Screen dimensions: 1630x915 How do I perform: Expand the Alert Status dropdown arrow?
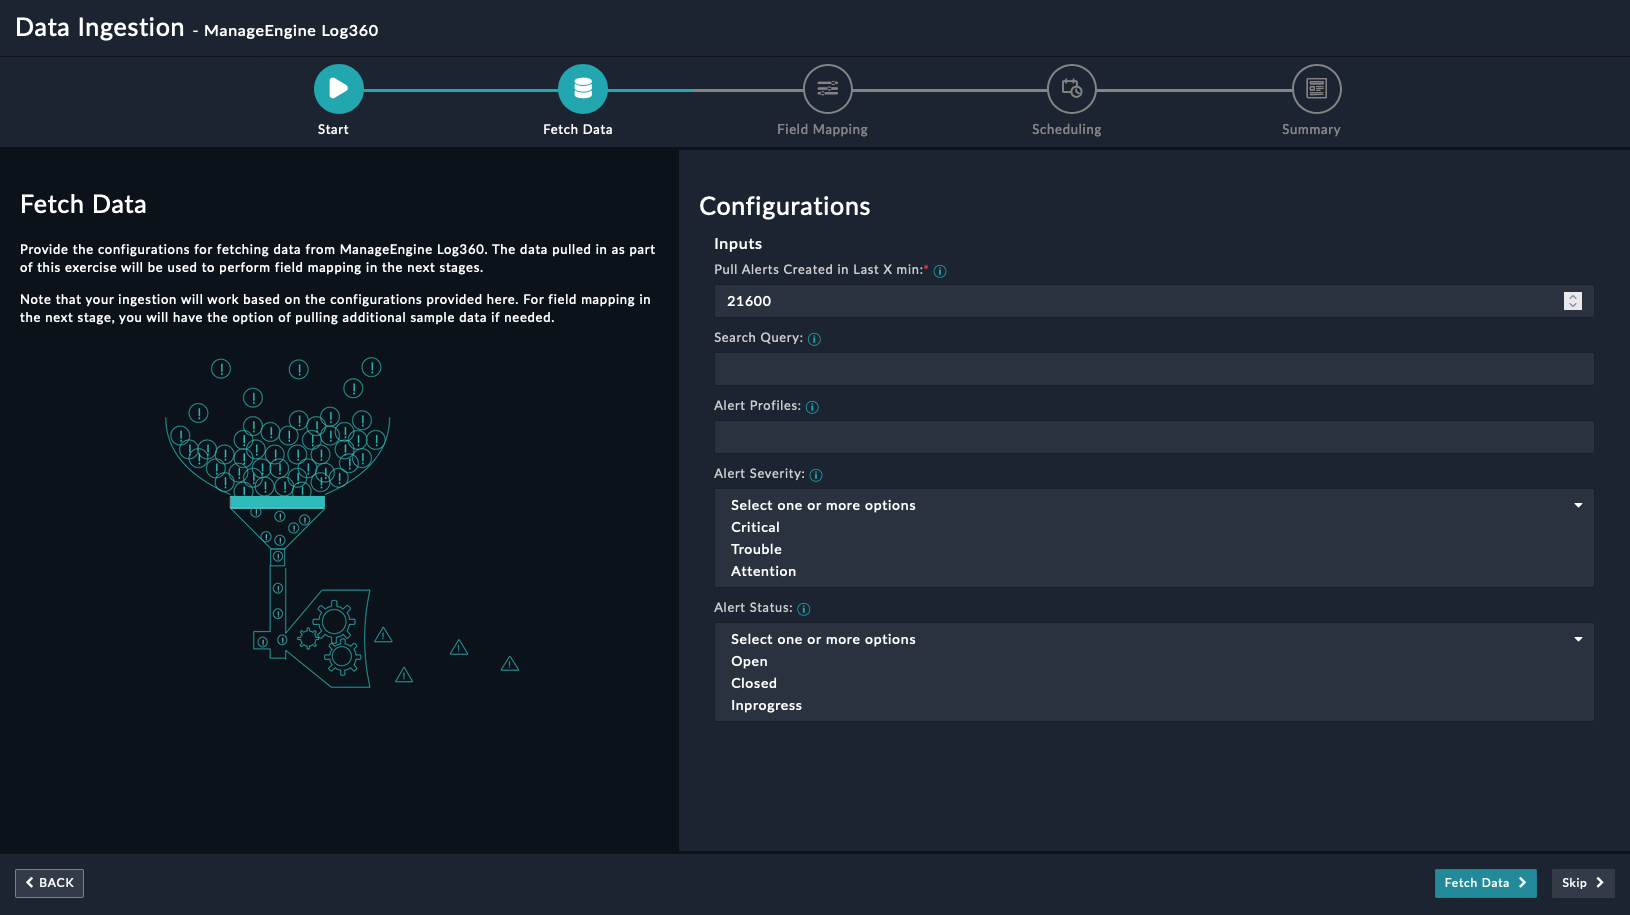point(1578,639)
